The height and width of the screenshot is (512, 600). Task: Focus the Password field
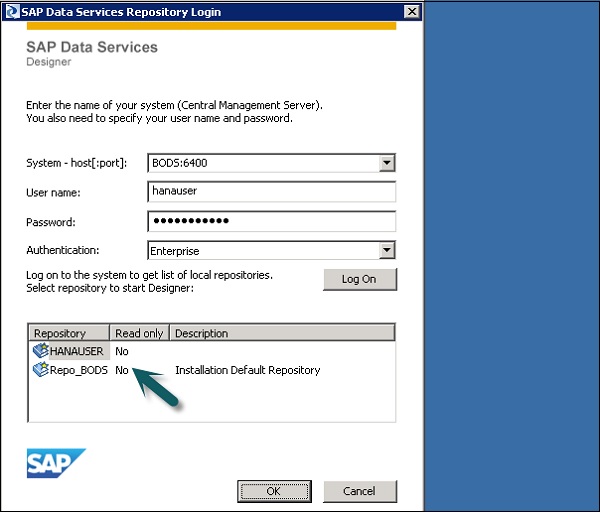(x=272, y=221)
